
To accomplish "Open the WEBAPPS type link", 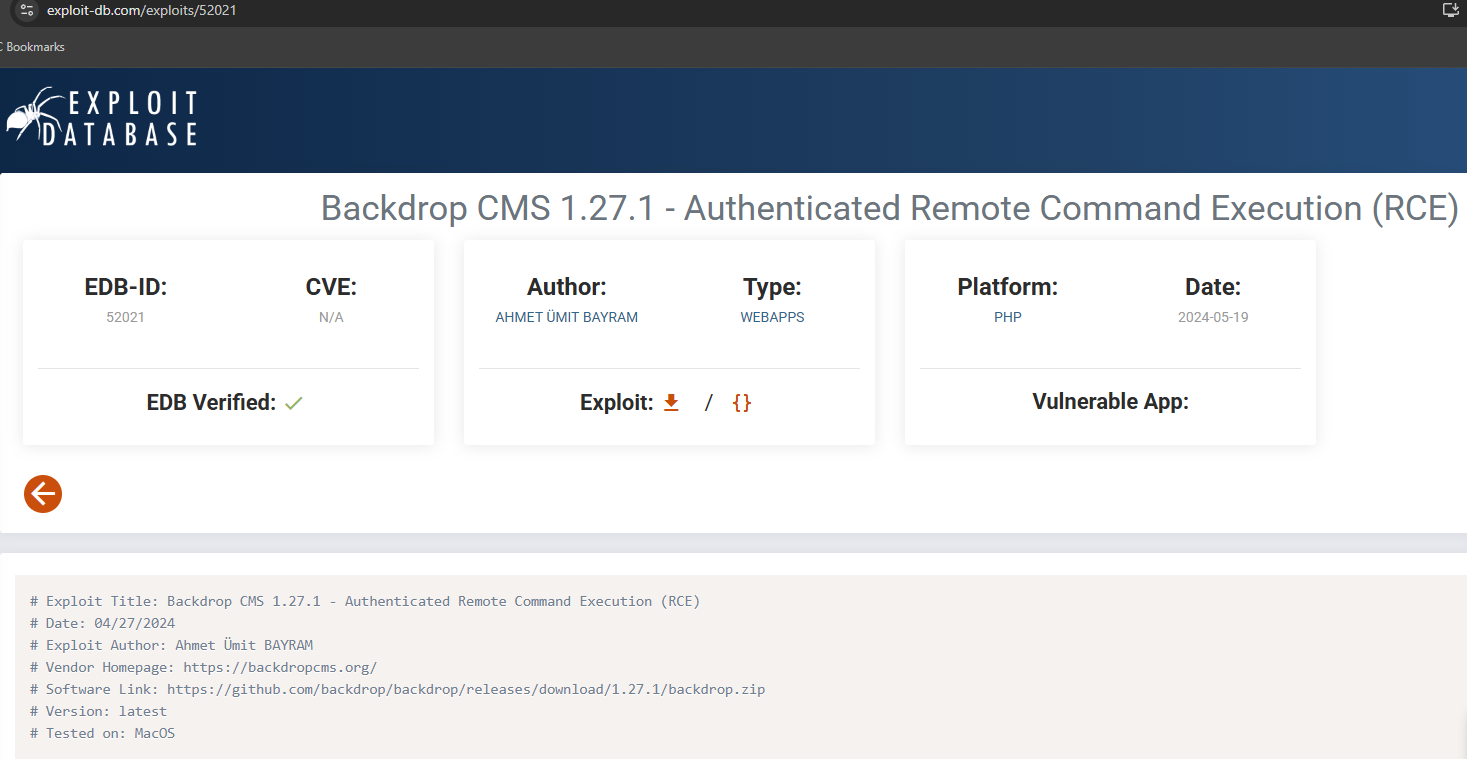I will coord(772,317).
